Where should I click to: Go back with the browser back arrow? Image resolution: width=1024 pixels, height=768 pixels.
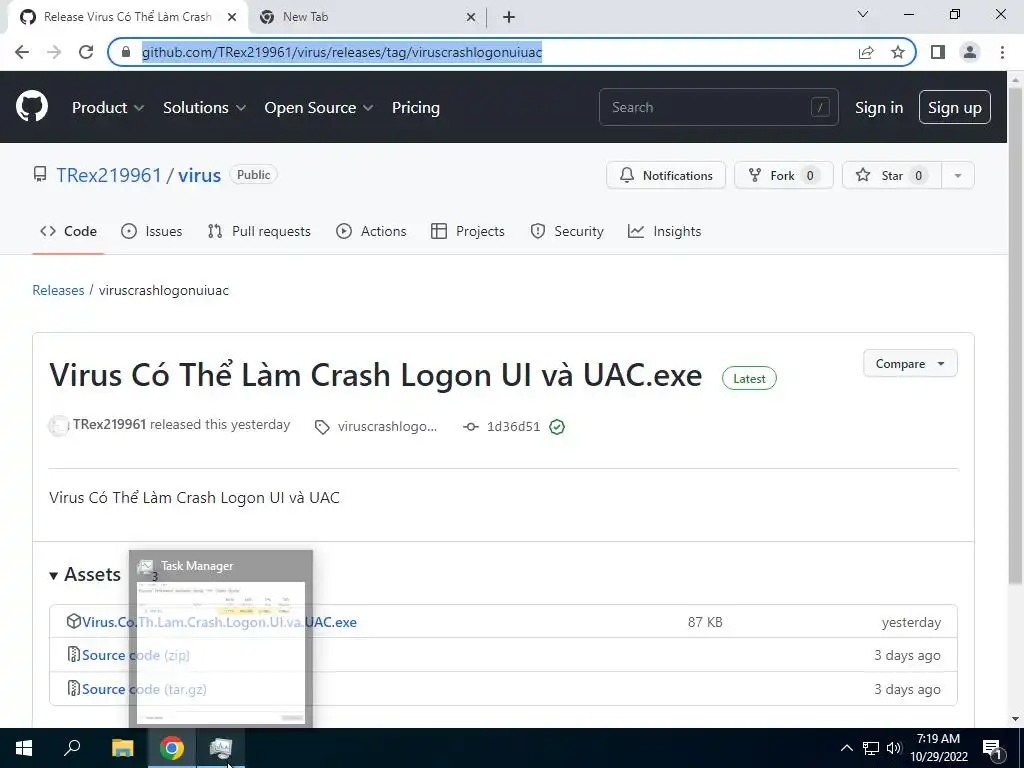(x=22, y=52)
